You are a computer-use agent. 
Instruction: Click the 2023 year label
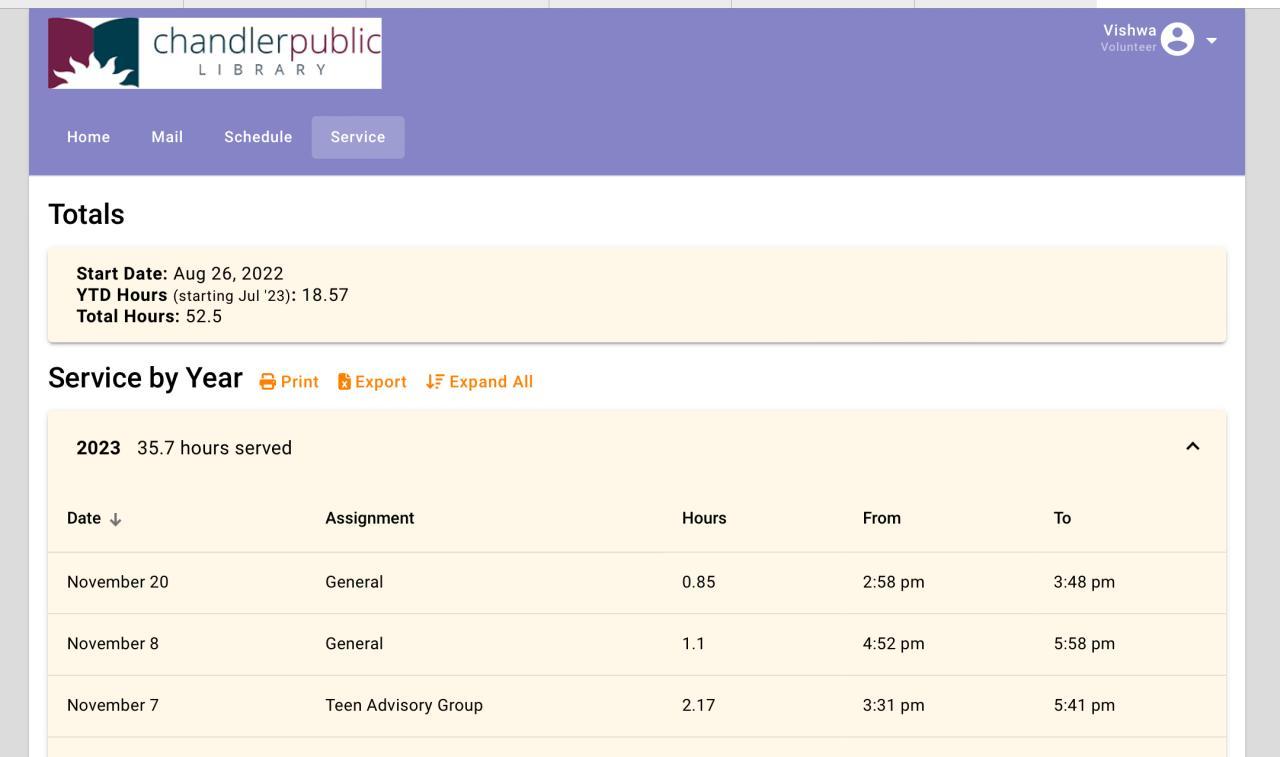point(98,448)
